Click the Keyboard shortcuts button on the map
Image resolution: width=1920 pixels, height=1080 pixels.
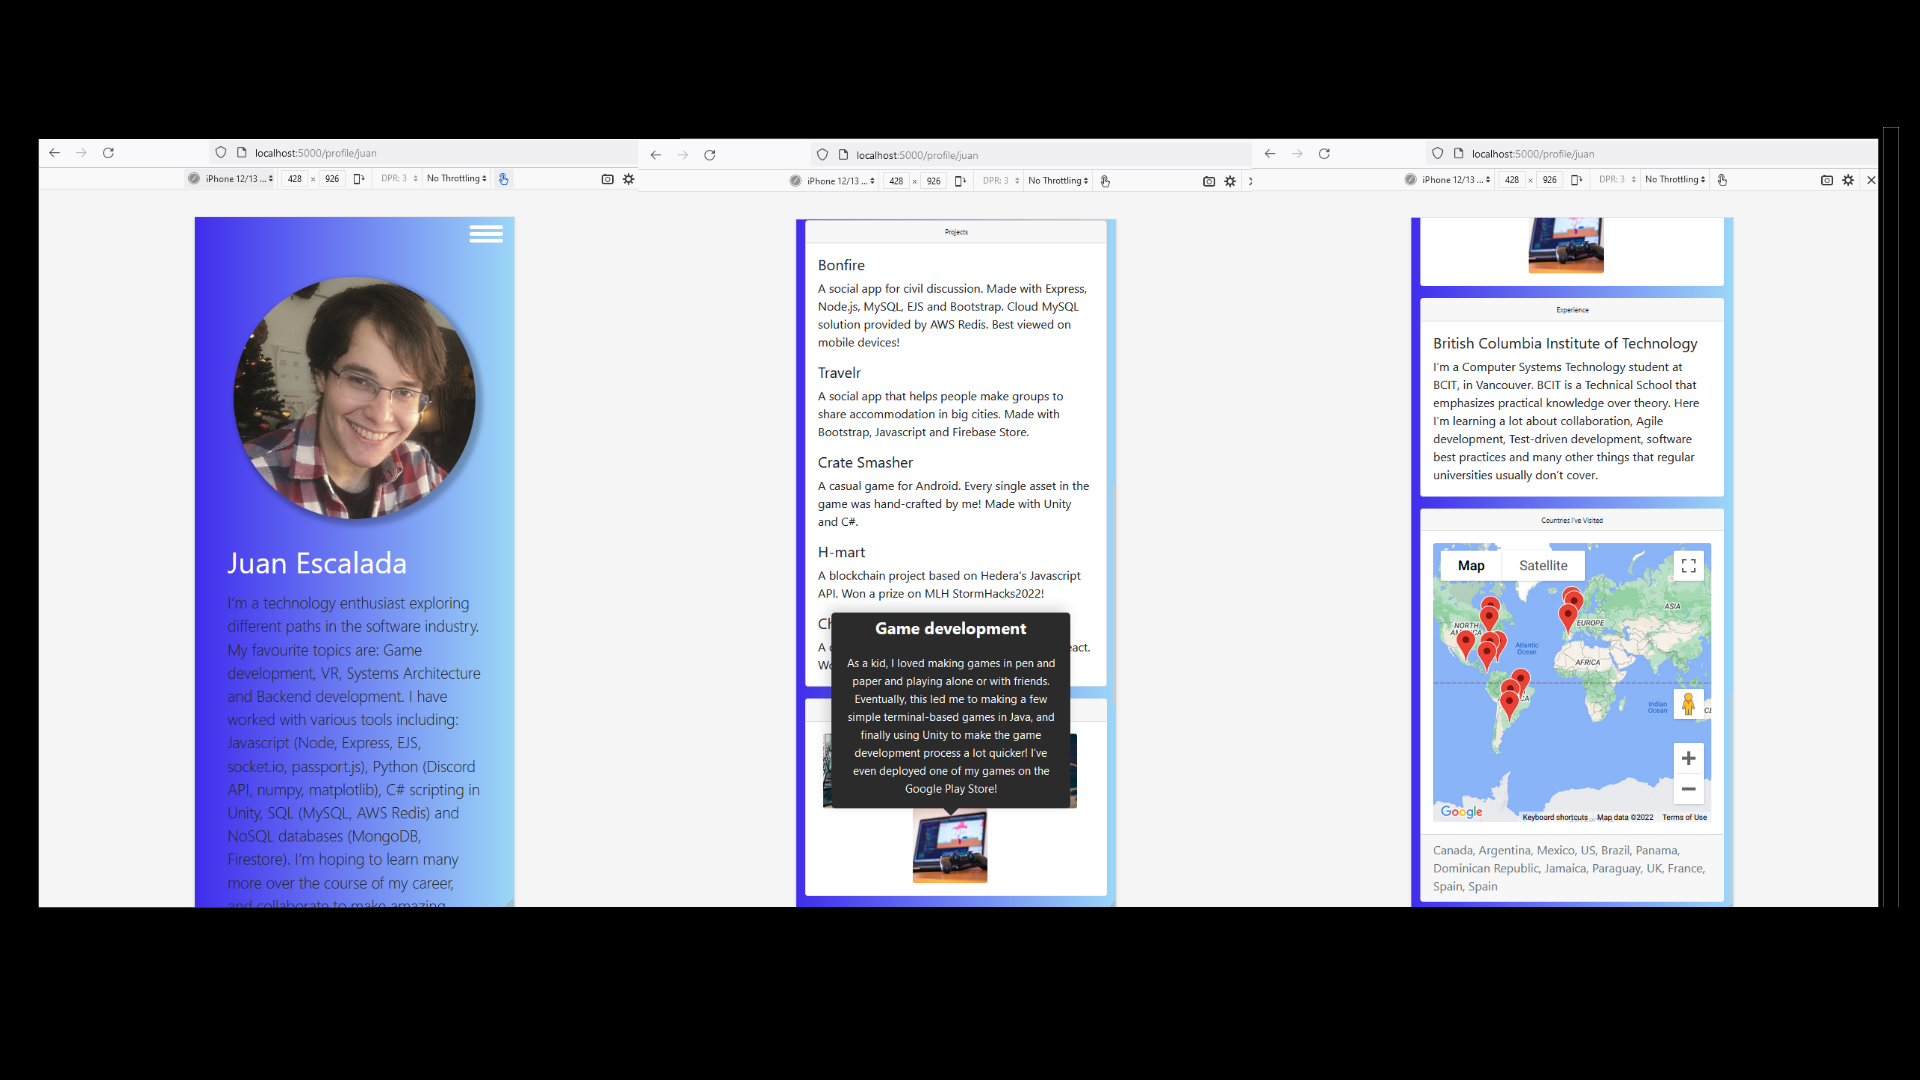coord(1555,818)
